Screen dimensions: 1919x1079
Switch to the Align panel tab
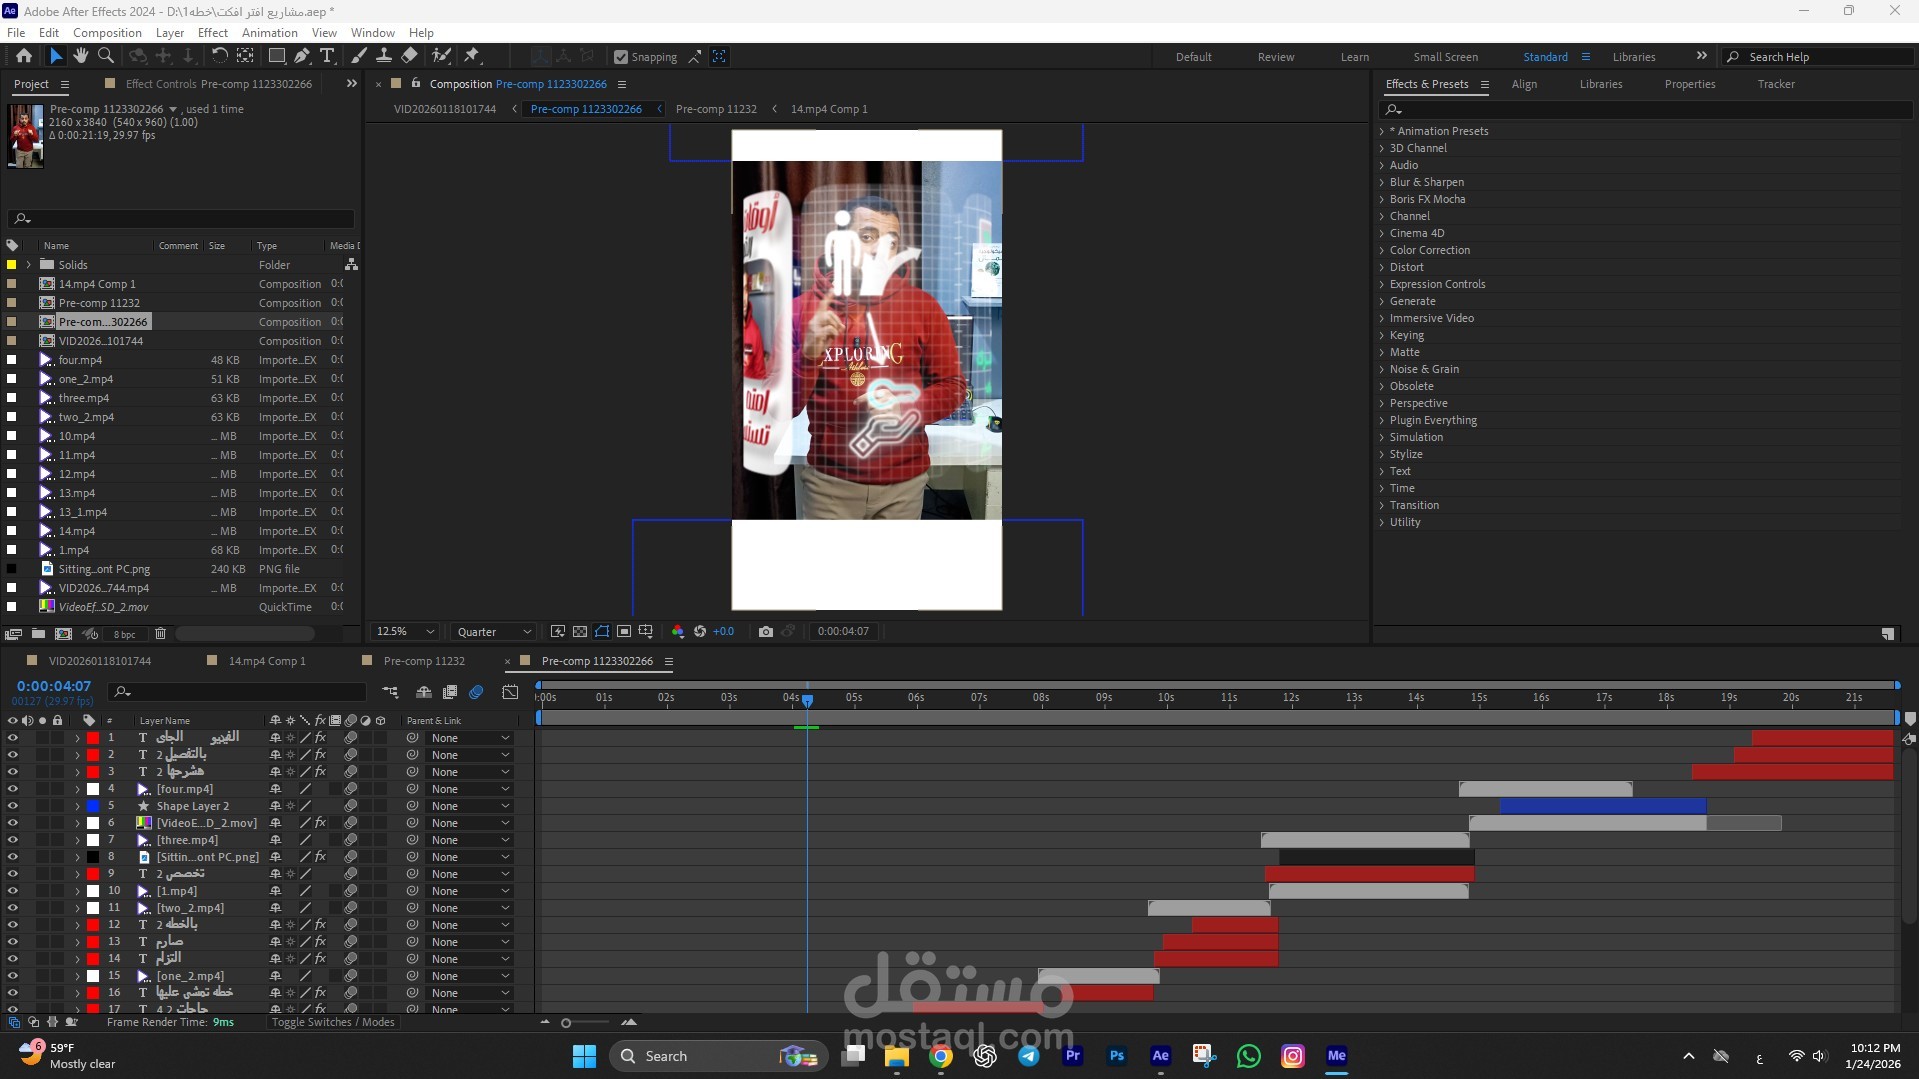click(x=1524, y=84)
